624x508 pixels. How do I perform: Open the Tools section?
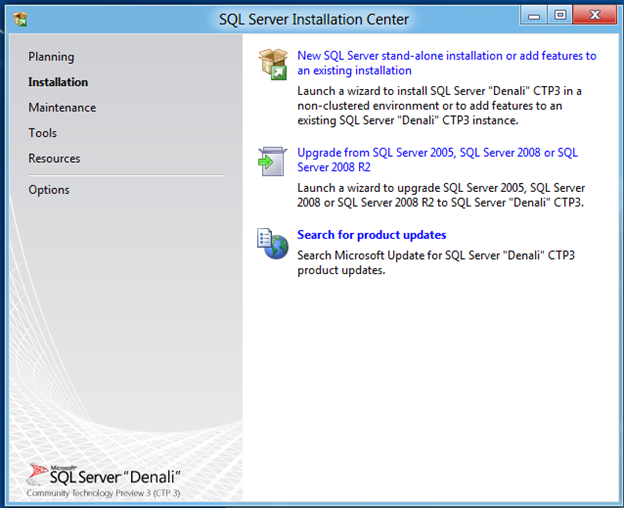[43, 133]
